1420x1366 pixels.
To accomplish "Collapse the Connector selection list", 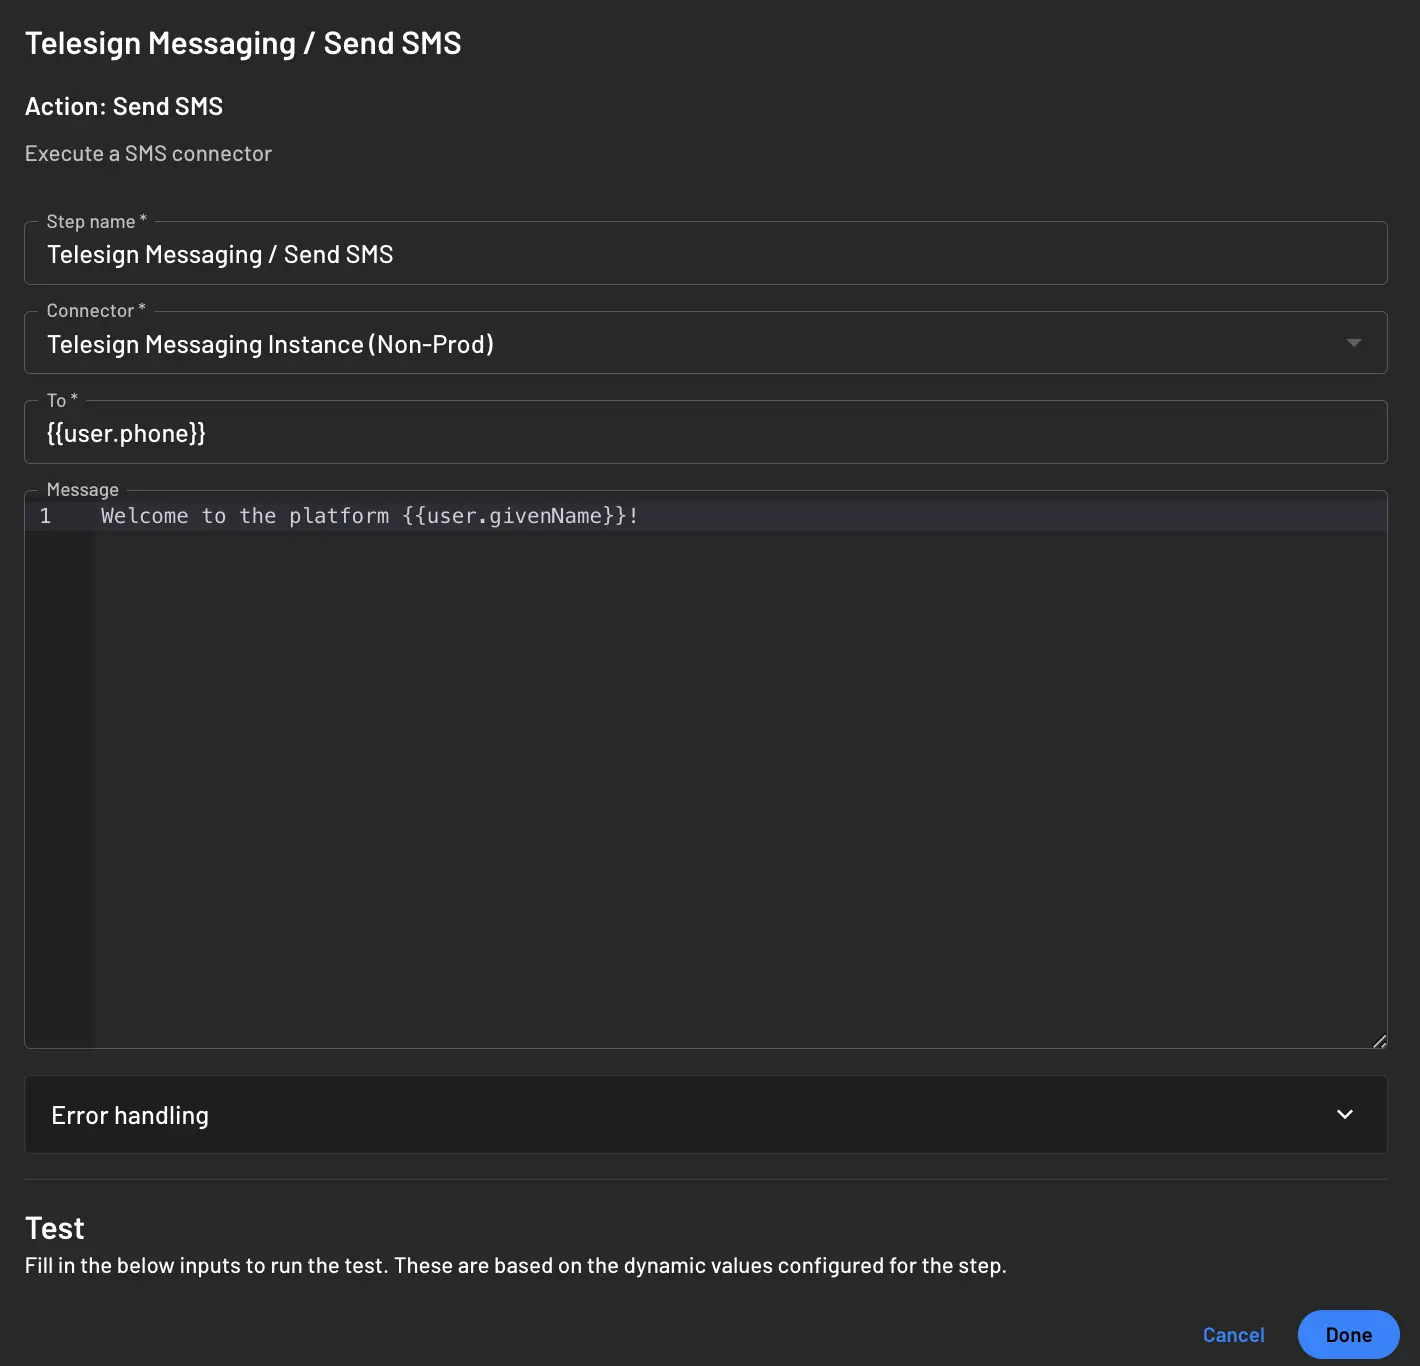I will click(x=1354, y=343).
